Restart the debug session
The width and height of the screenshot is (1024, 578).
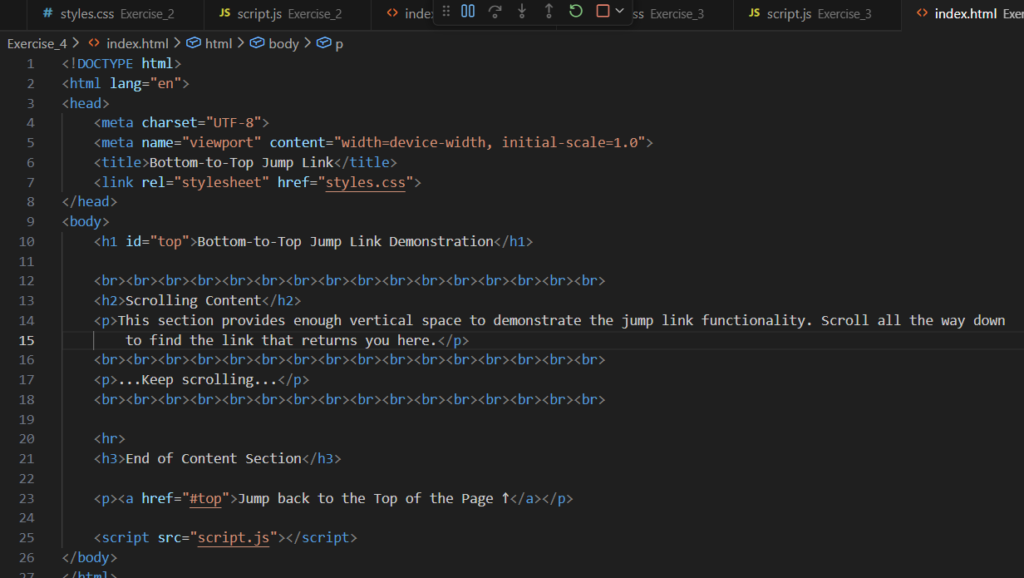click(576, 11)
